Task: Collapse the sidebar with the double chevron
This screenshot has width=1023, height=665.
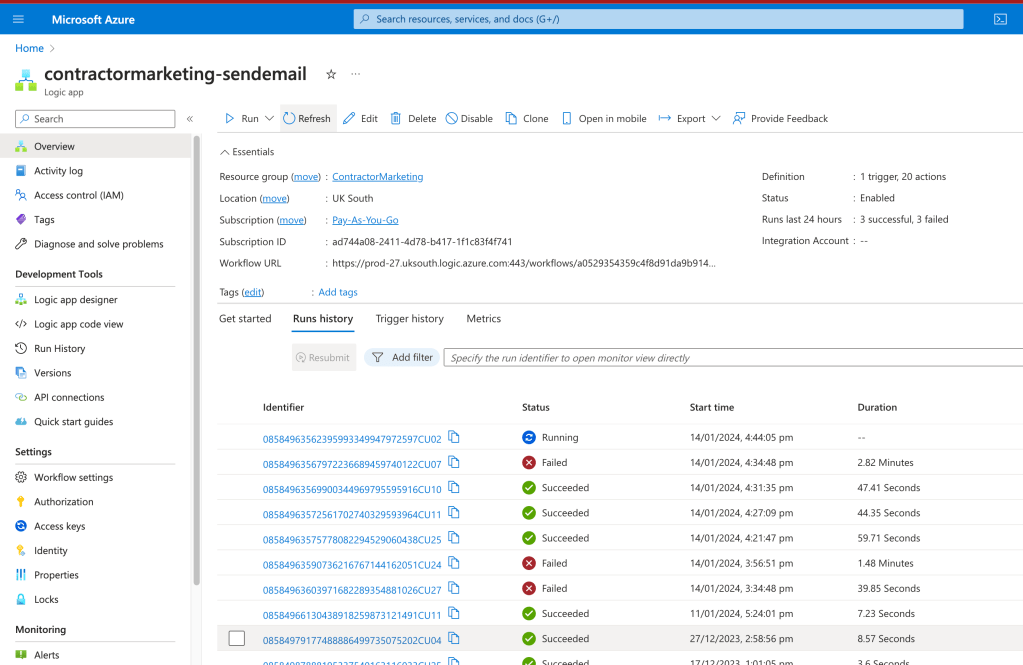Action: click(x=190, y=119)
